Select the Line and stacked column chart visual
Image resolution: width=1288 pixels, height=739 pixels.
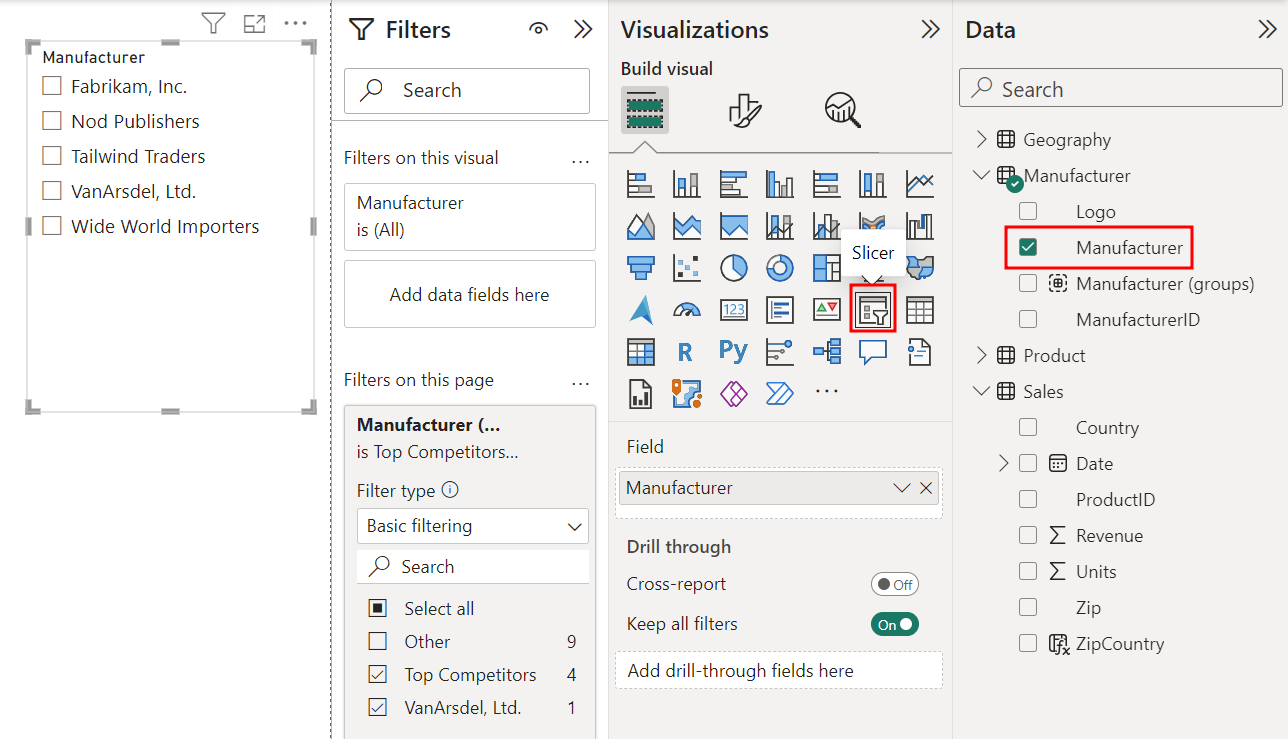(x=780, y=226)
